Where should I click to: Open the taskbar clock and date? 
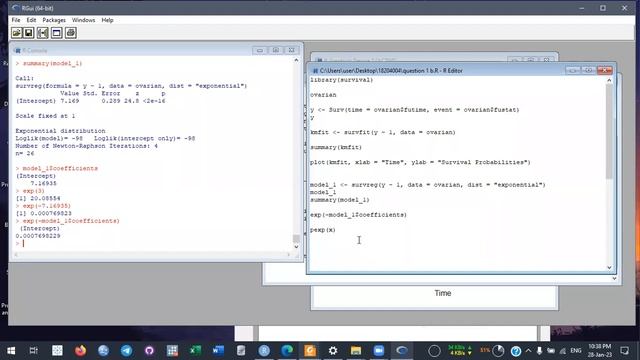pos(599,351)
